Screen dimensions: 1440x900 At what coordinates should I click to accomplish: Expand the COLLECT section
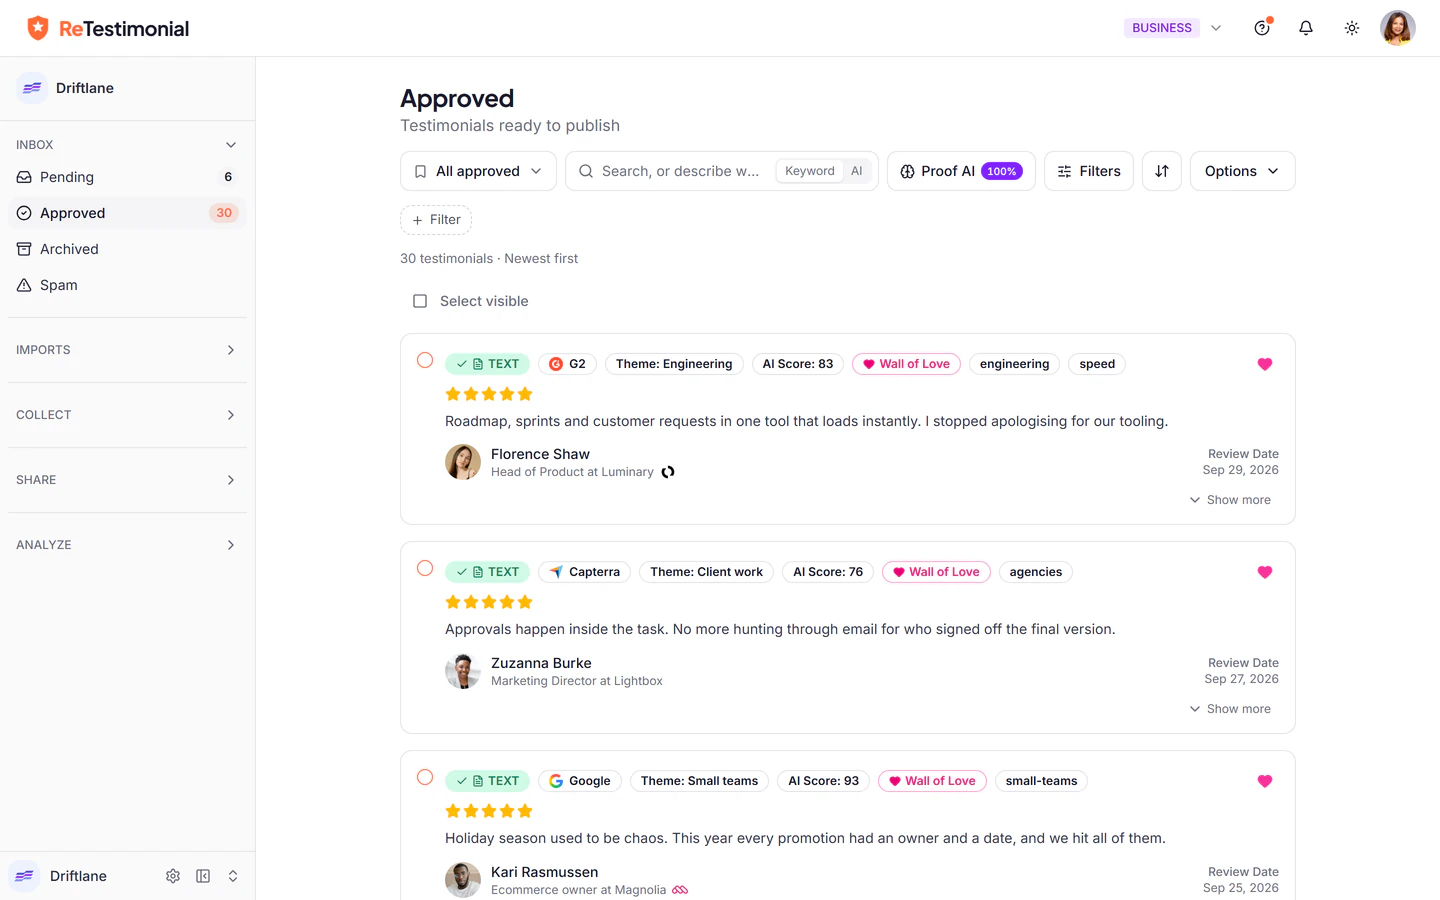pos(127,415)
